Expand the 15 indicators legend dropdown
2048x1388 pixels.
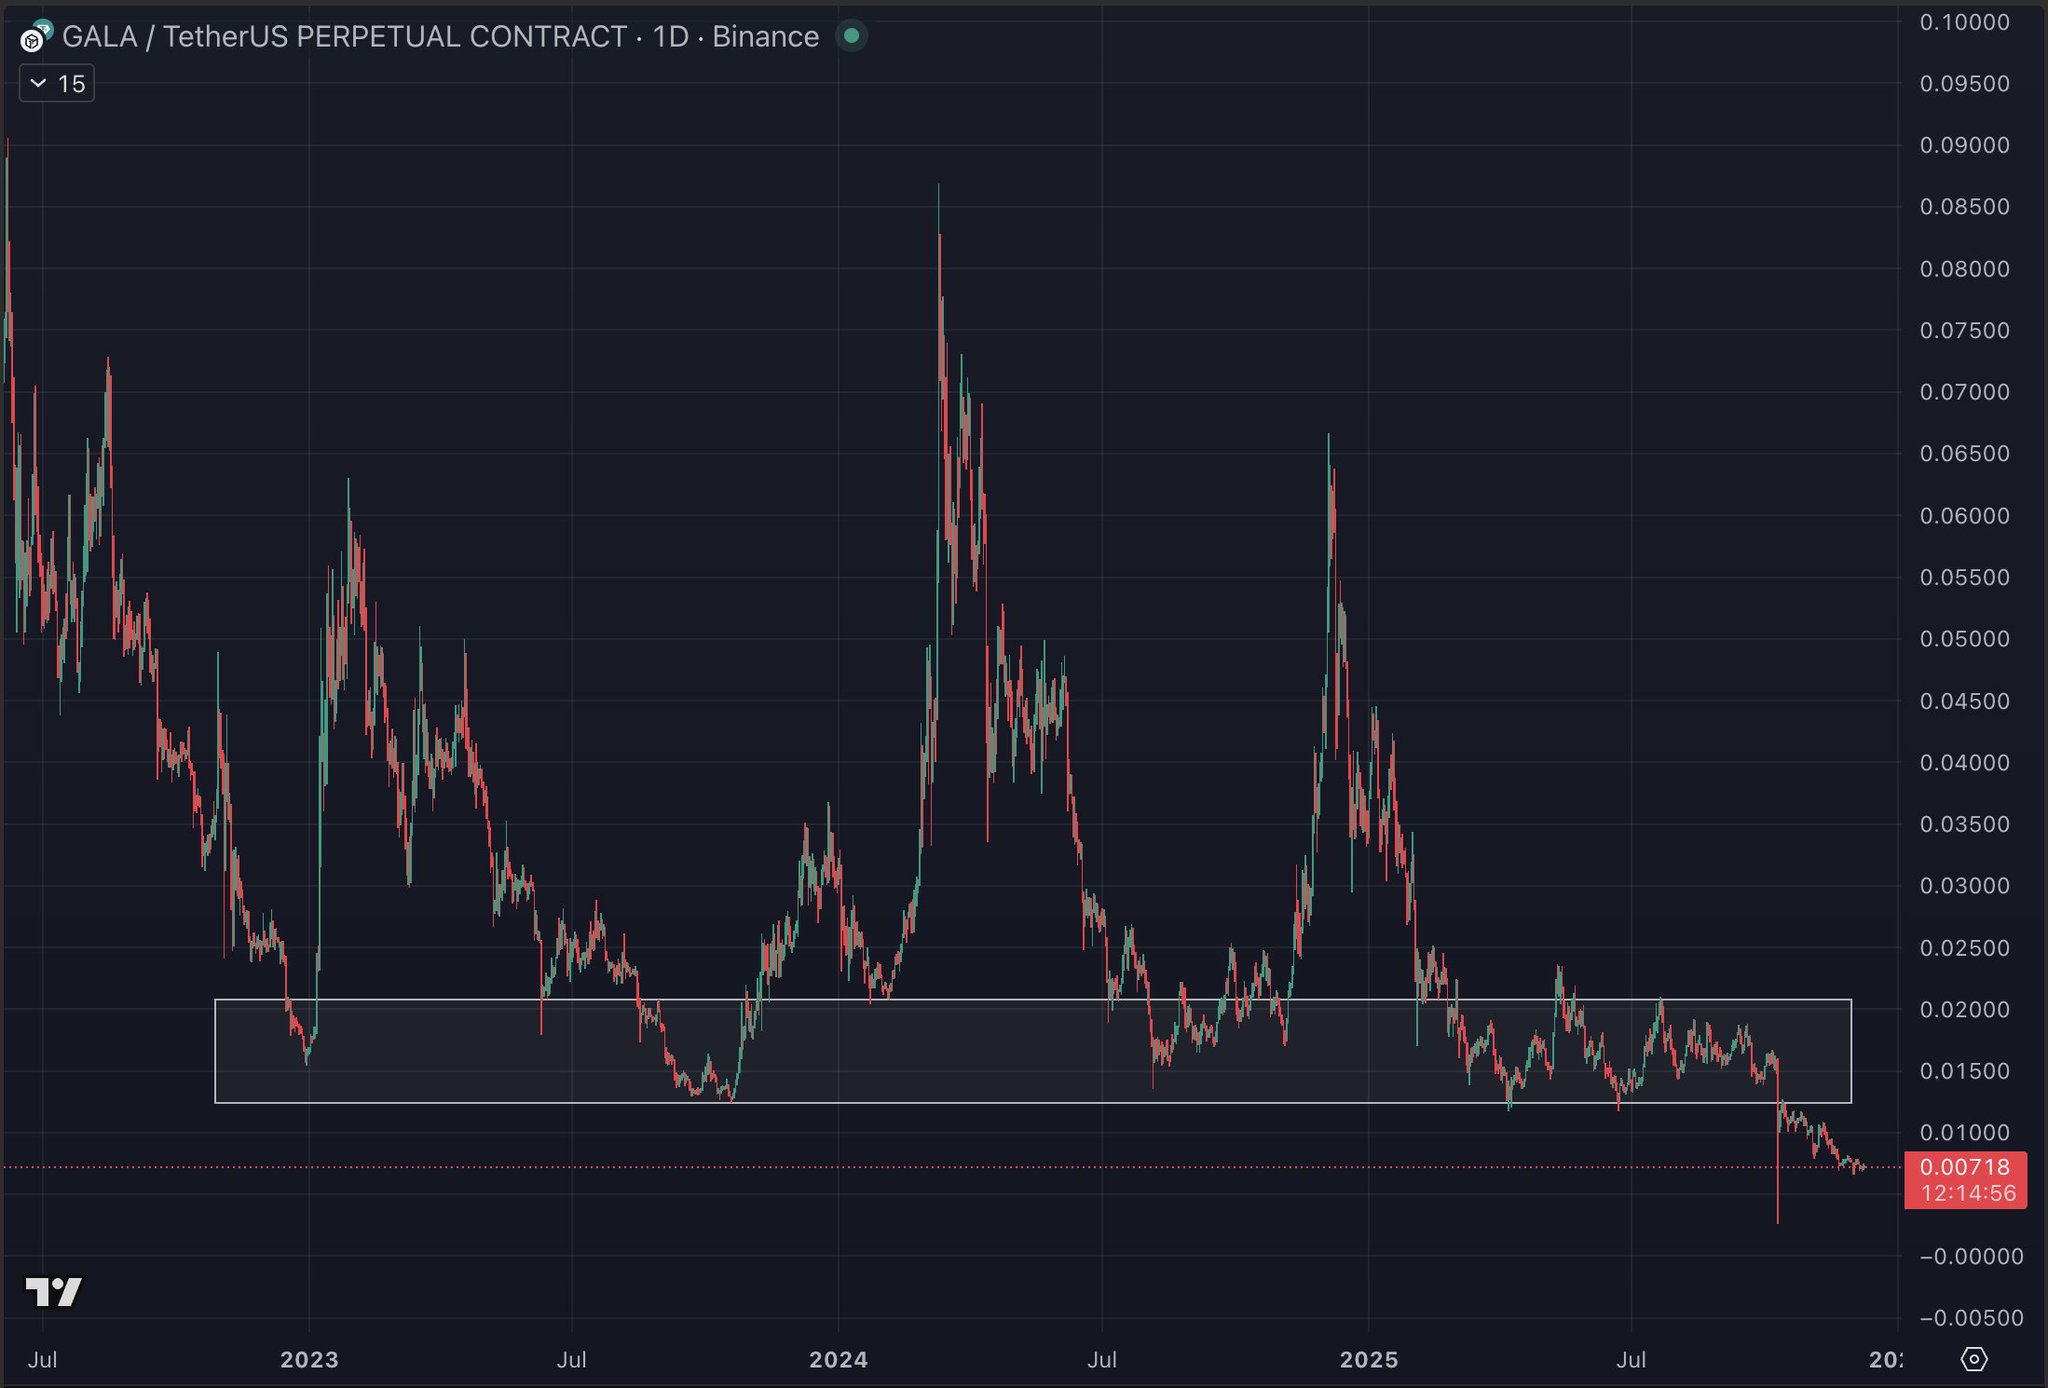(x=57, y=84)
